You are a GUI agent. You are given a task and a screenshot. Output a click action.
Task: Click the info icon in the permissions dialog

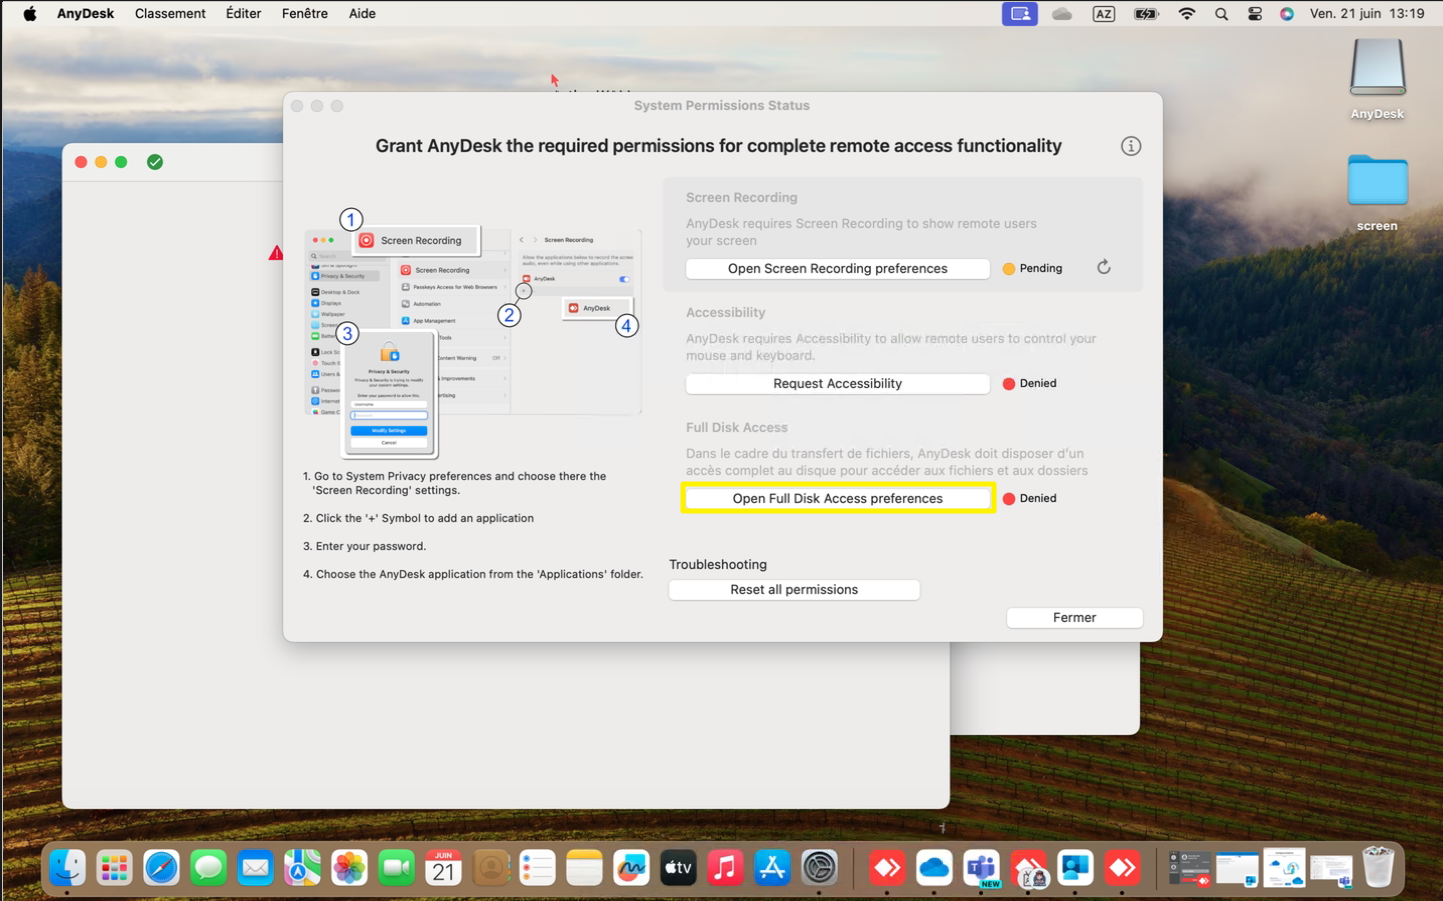(x=1131, y=146)
